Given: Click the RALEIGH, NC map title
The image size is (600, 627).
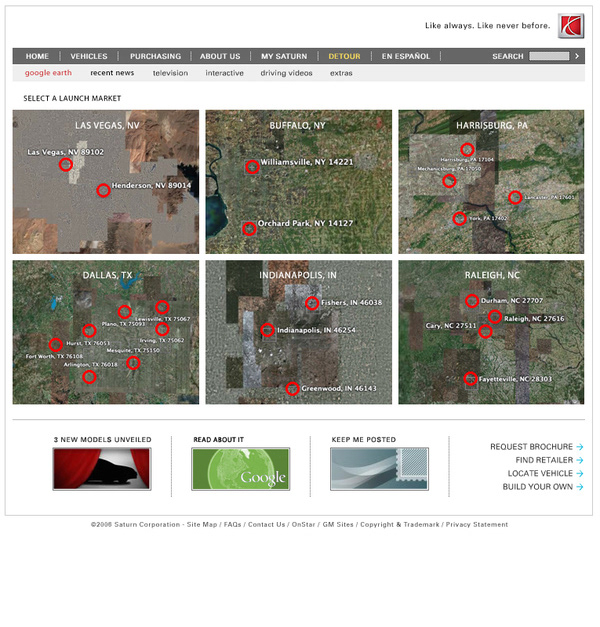Looking at the screenshot, I should coord(492,276).
